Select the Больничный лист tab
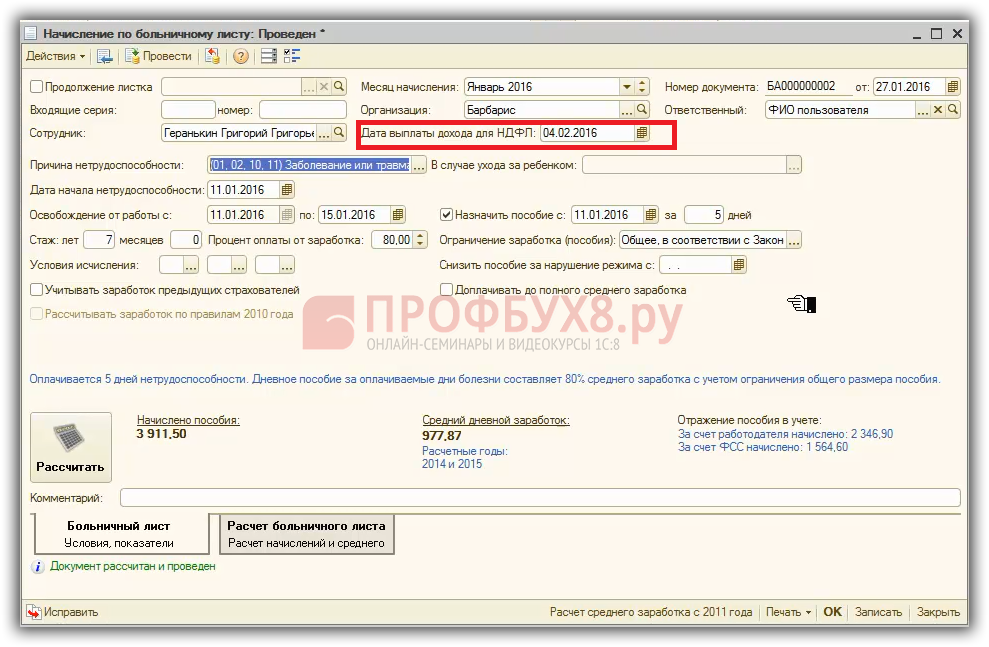 click(x=119, y=534)
